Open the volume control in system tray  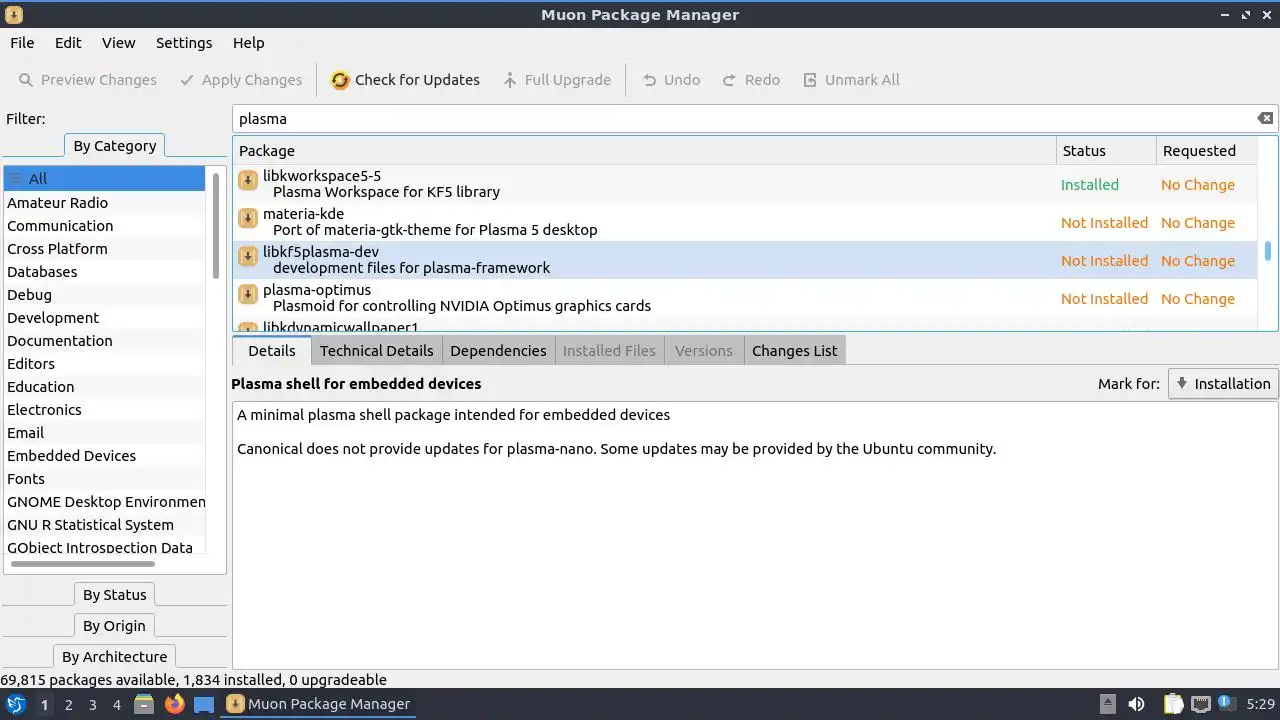(1136, 704)
